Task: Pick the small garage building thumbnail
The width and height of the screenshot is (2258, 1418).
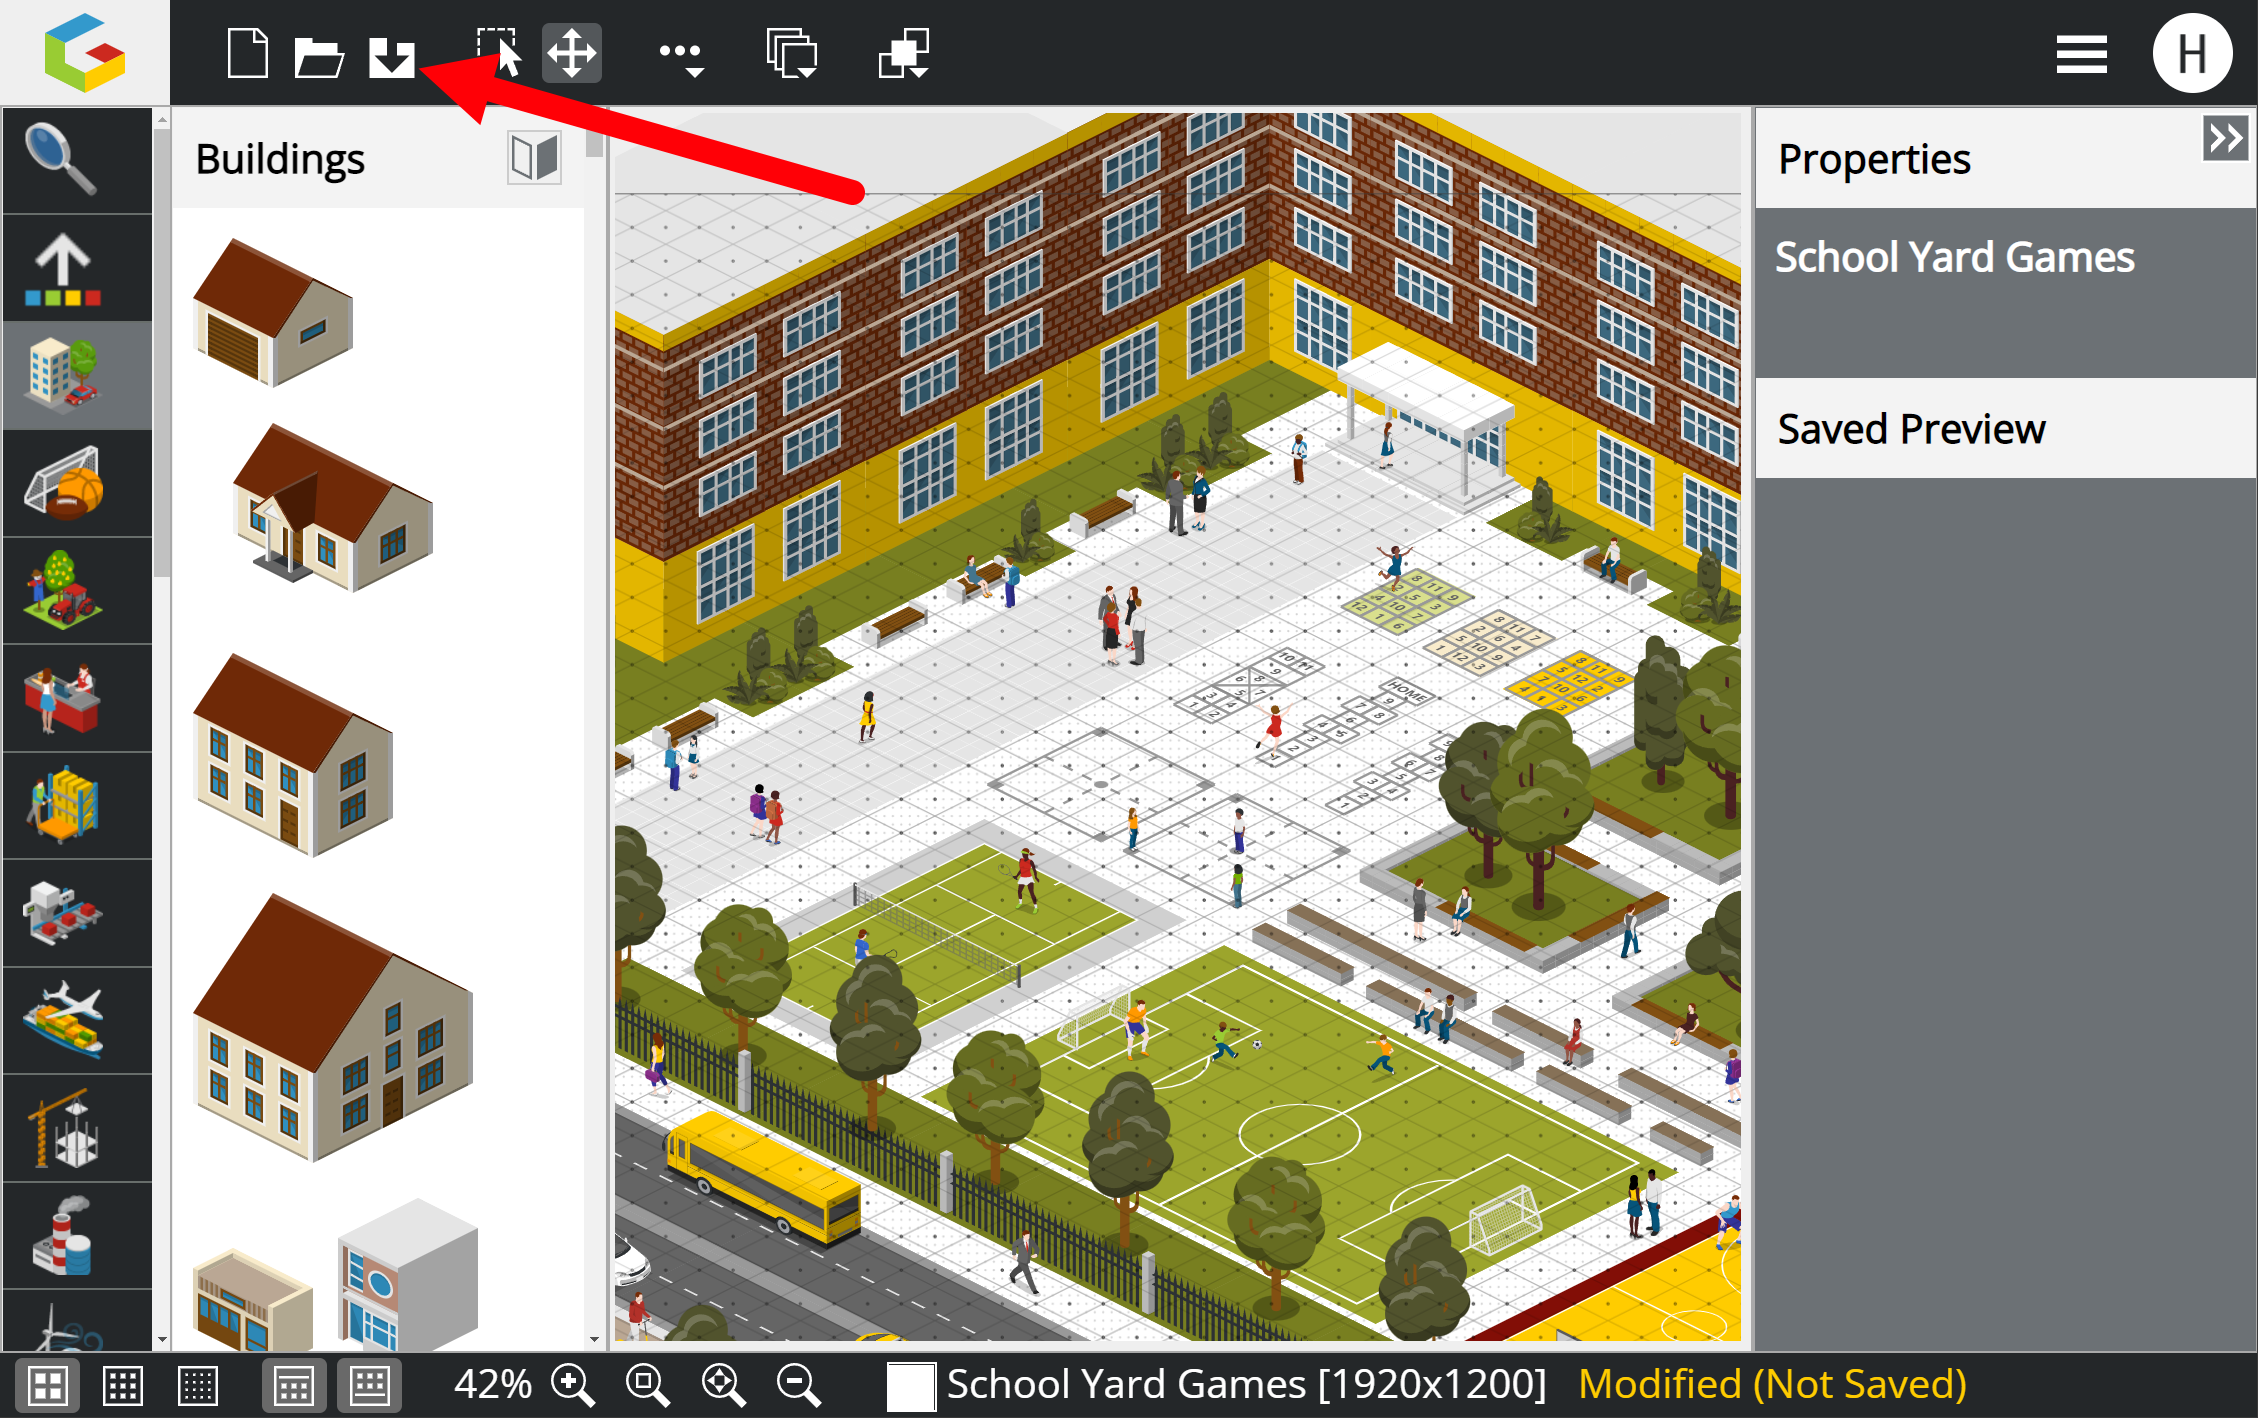Action: (x=273, y=313)
